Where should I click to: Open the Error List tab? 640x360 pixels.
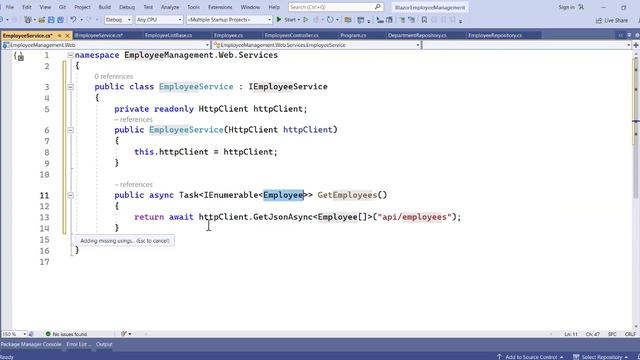click(78, 344)
